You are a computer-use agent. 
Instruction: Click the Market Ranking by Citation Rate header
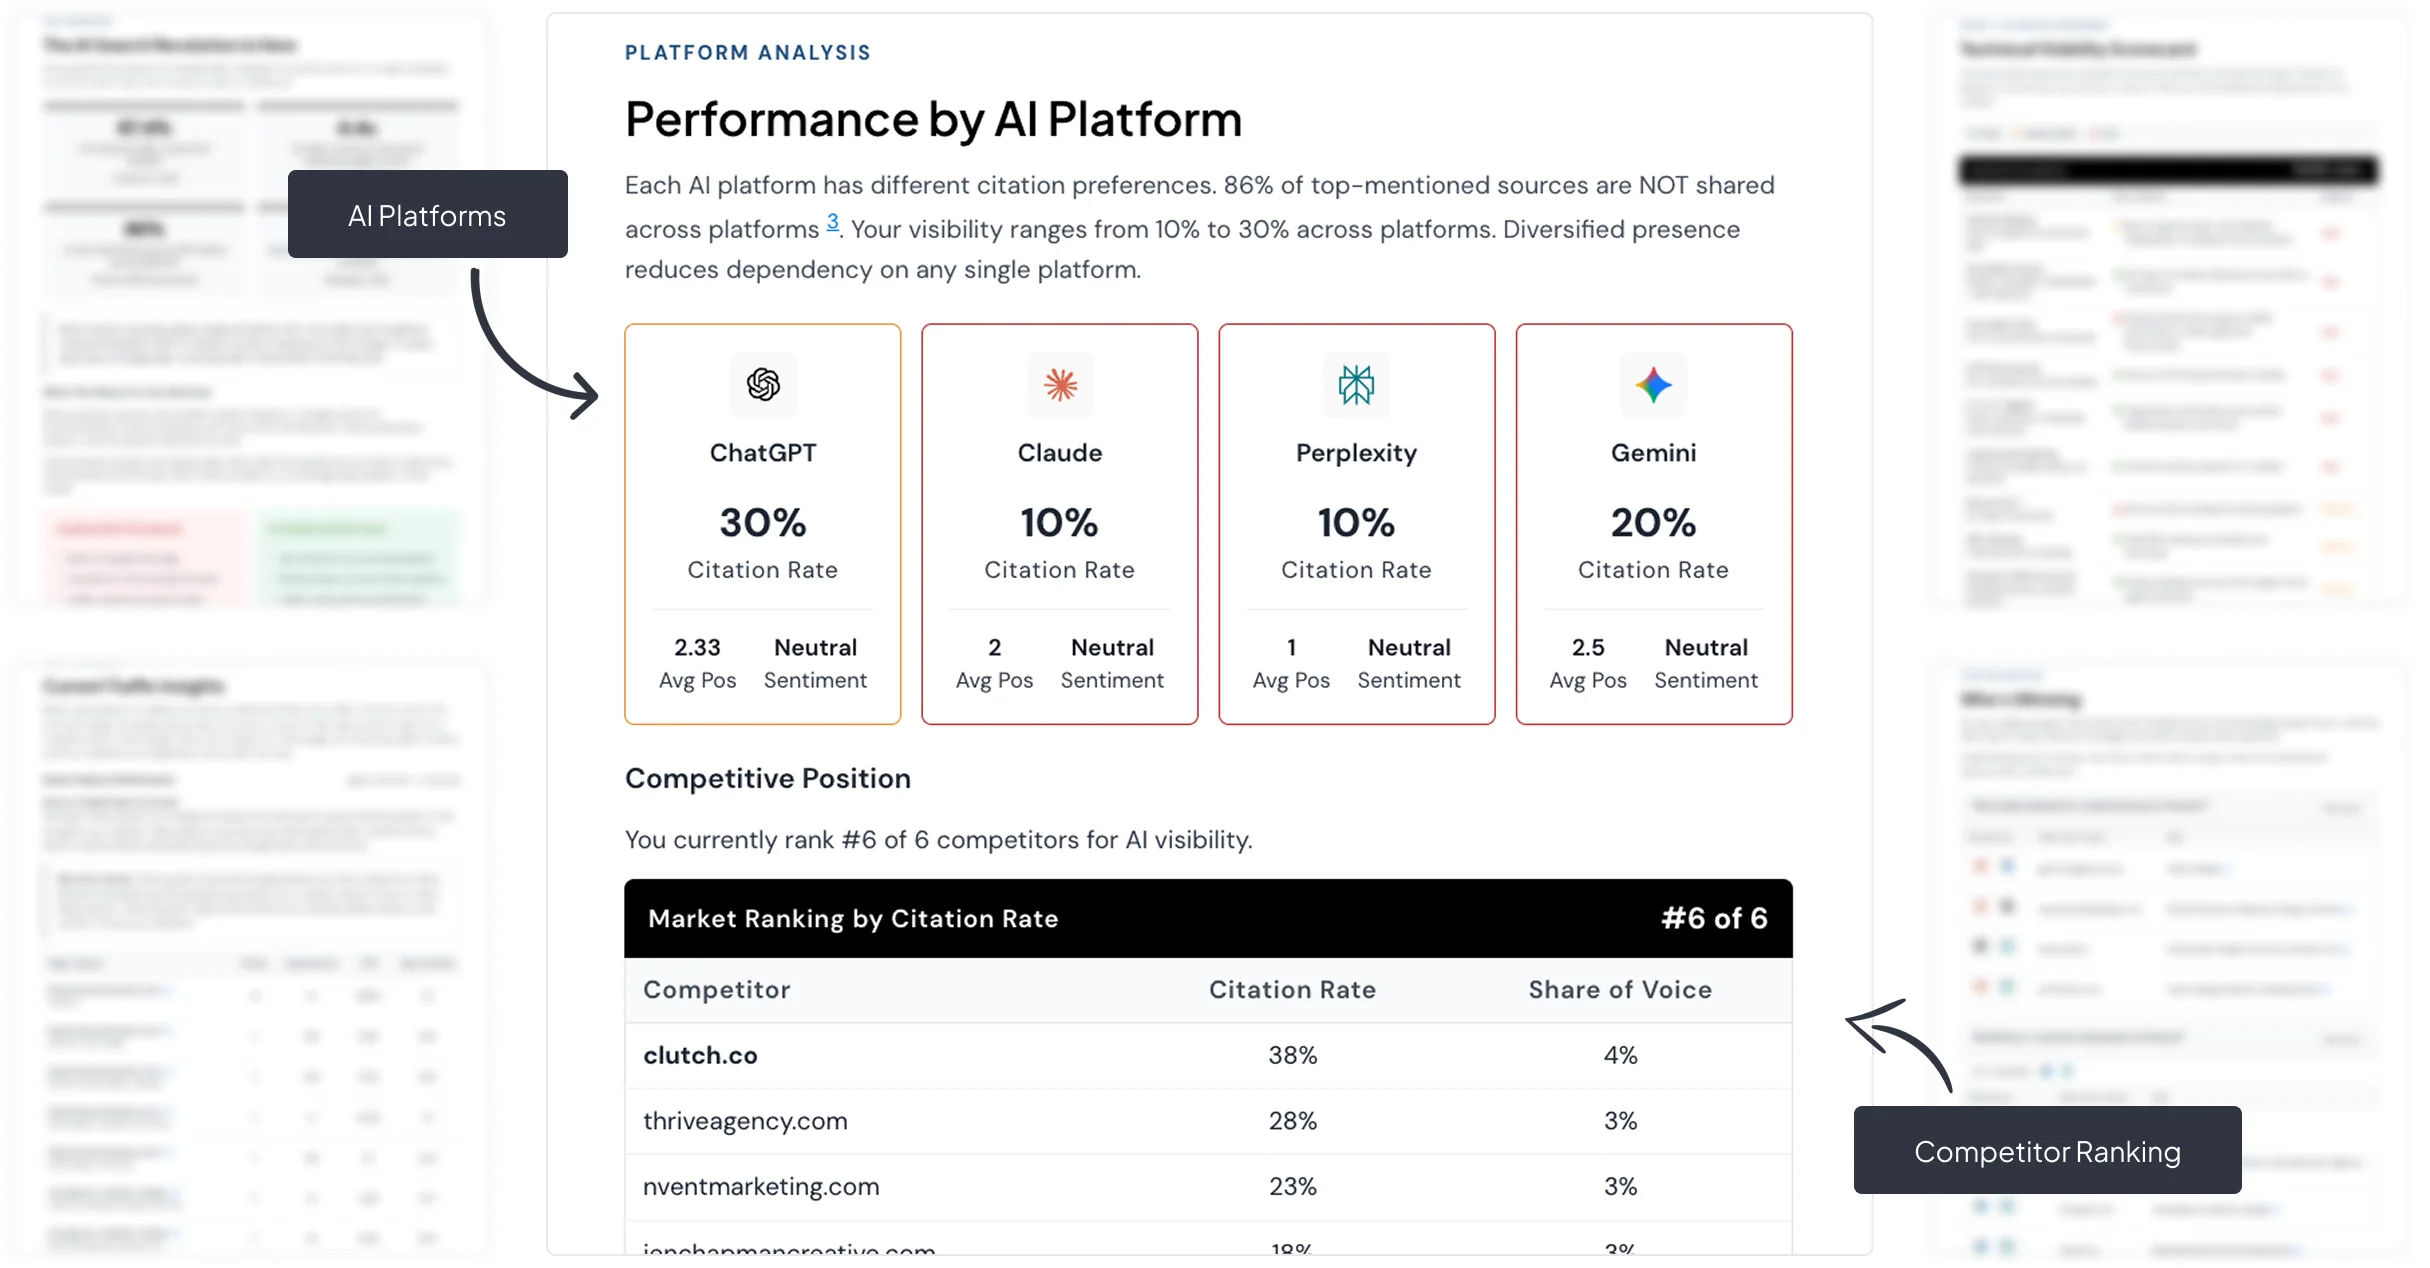[853, 919]
